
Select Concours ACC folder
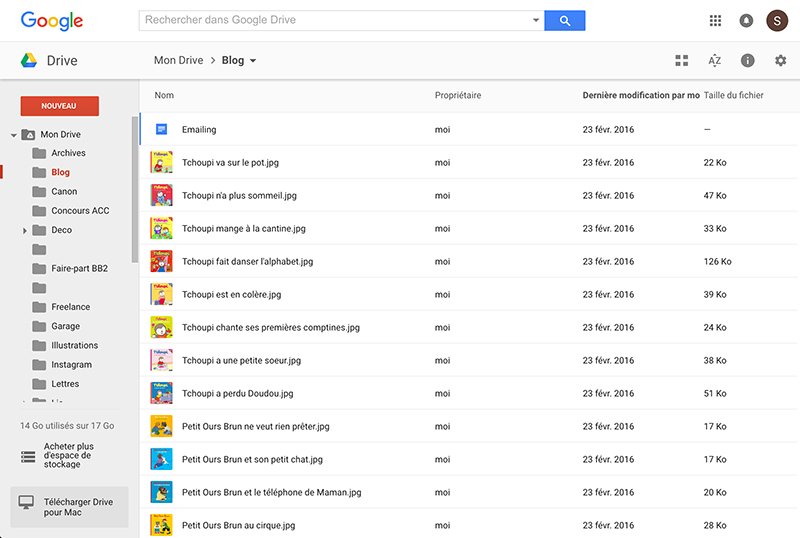(80, 211)
